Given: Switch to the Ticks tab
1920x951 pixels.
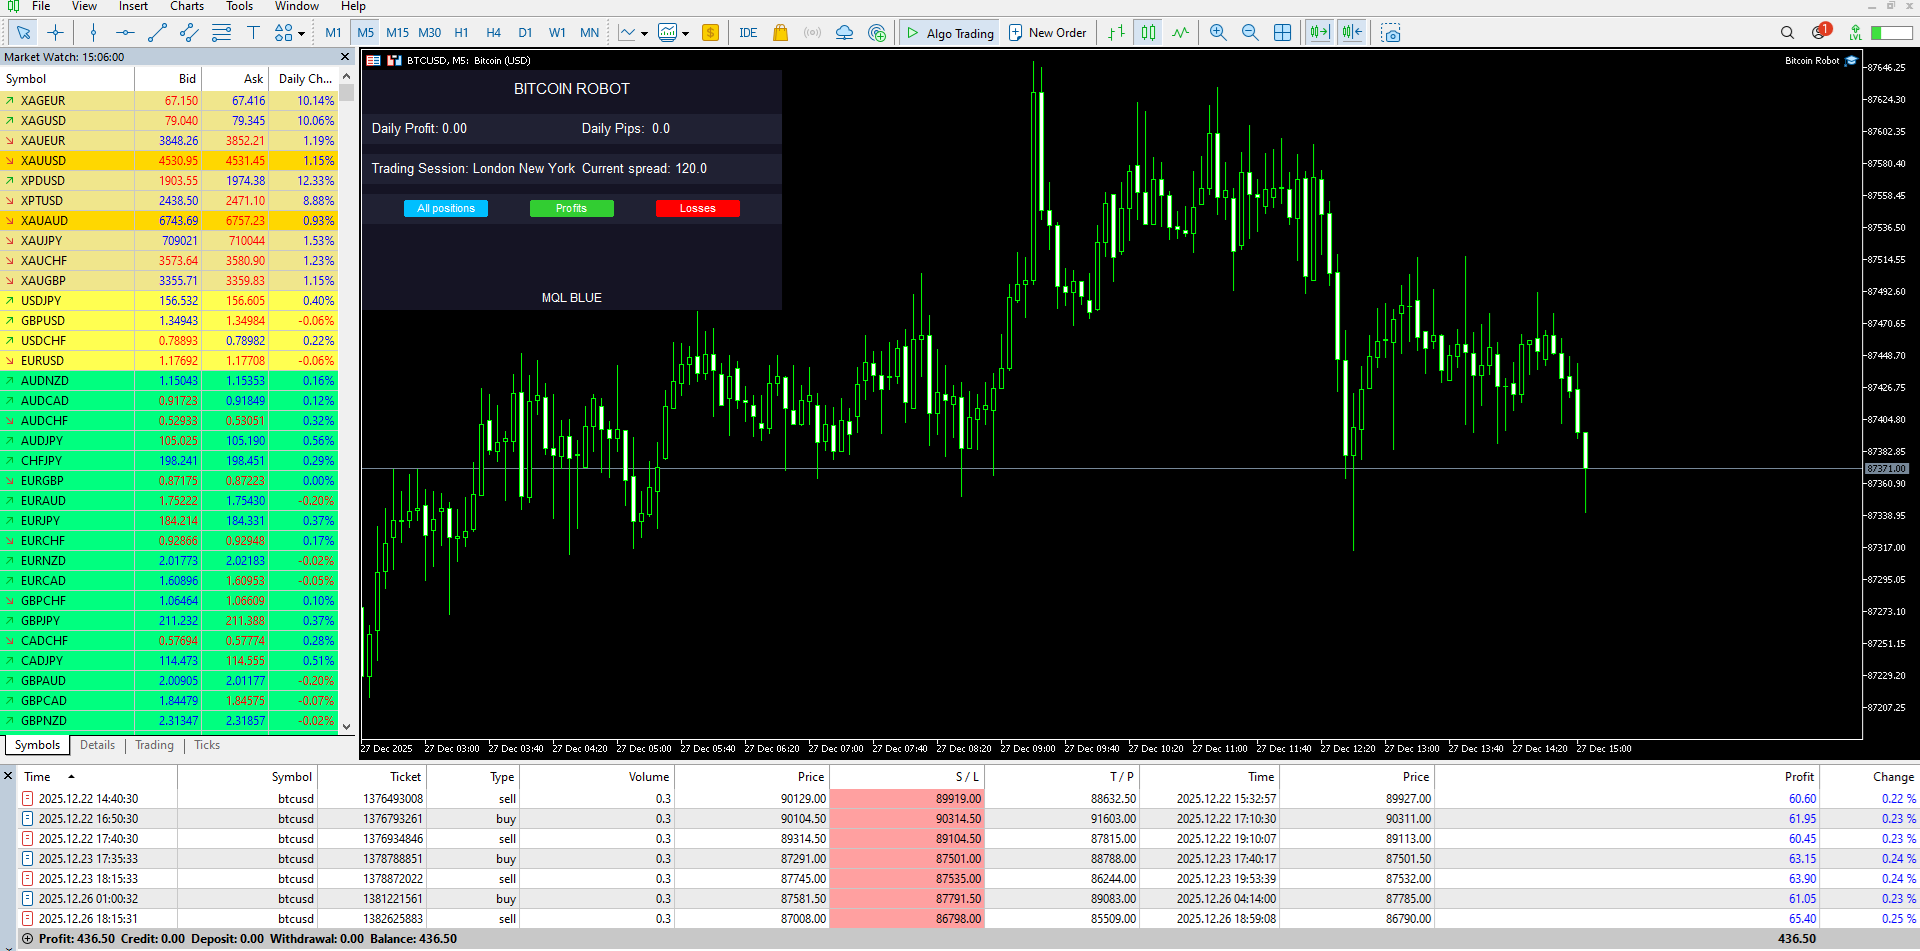Looking at the screenshot, I should coord(207,745).
